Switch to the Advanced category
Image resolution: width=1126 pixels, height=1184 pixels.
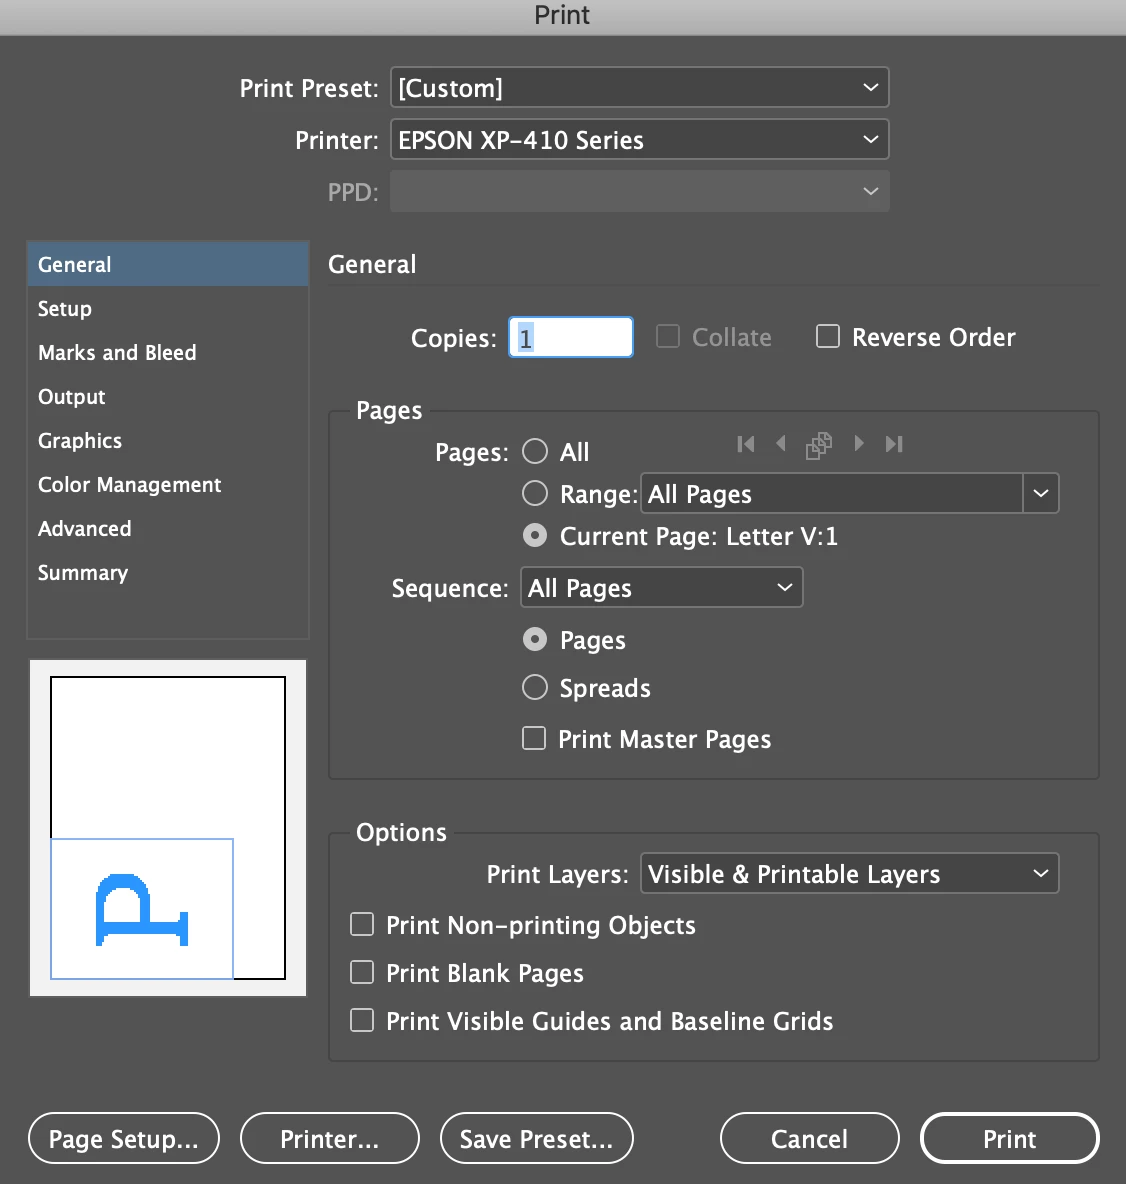[168, 529]
